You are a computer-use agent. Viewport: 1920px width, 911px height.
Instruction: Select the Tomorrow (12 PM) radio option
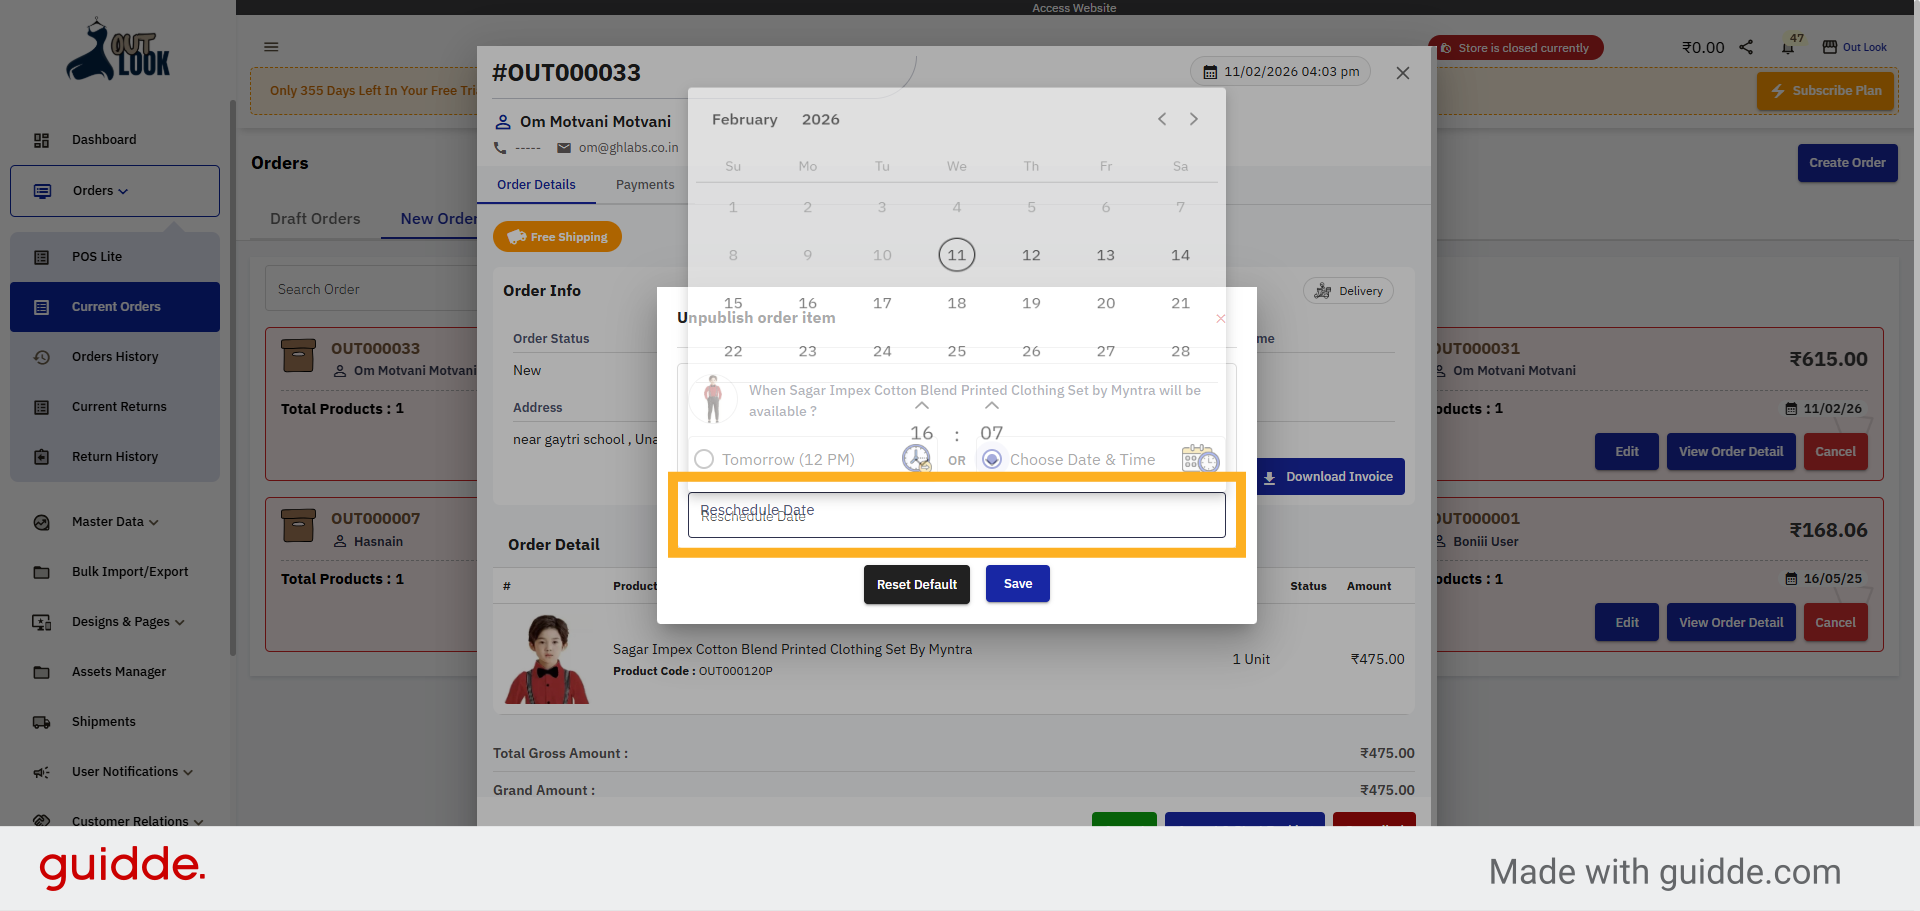click(704, 459)
